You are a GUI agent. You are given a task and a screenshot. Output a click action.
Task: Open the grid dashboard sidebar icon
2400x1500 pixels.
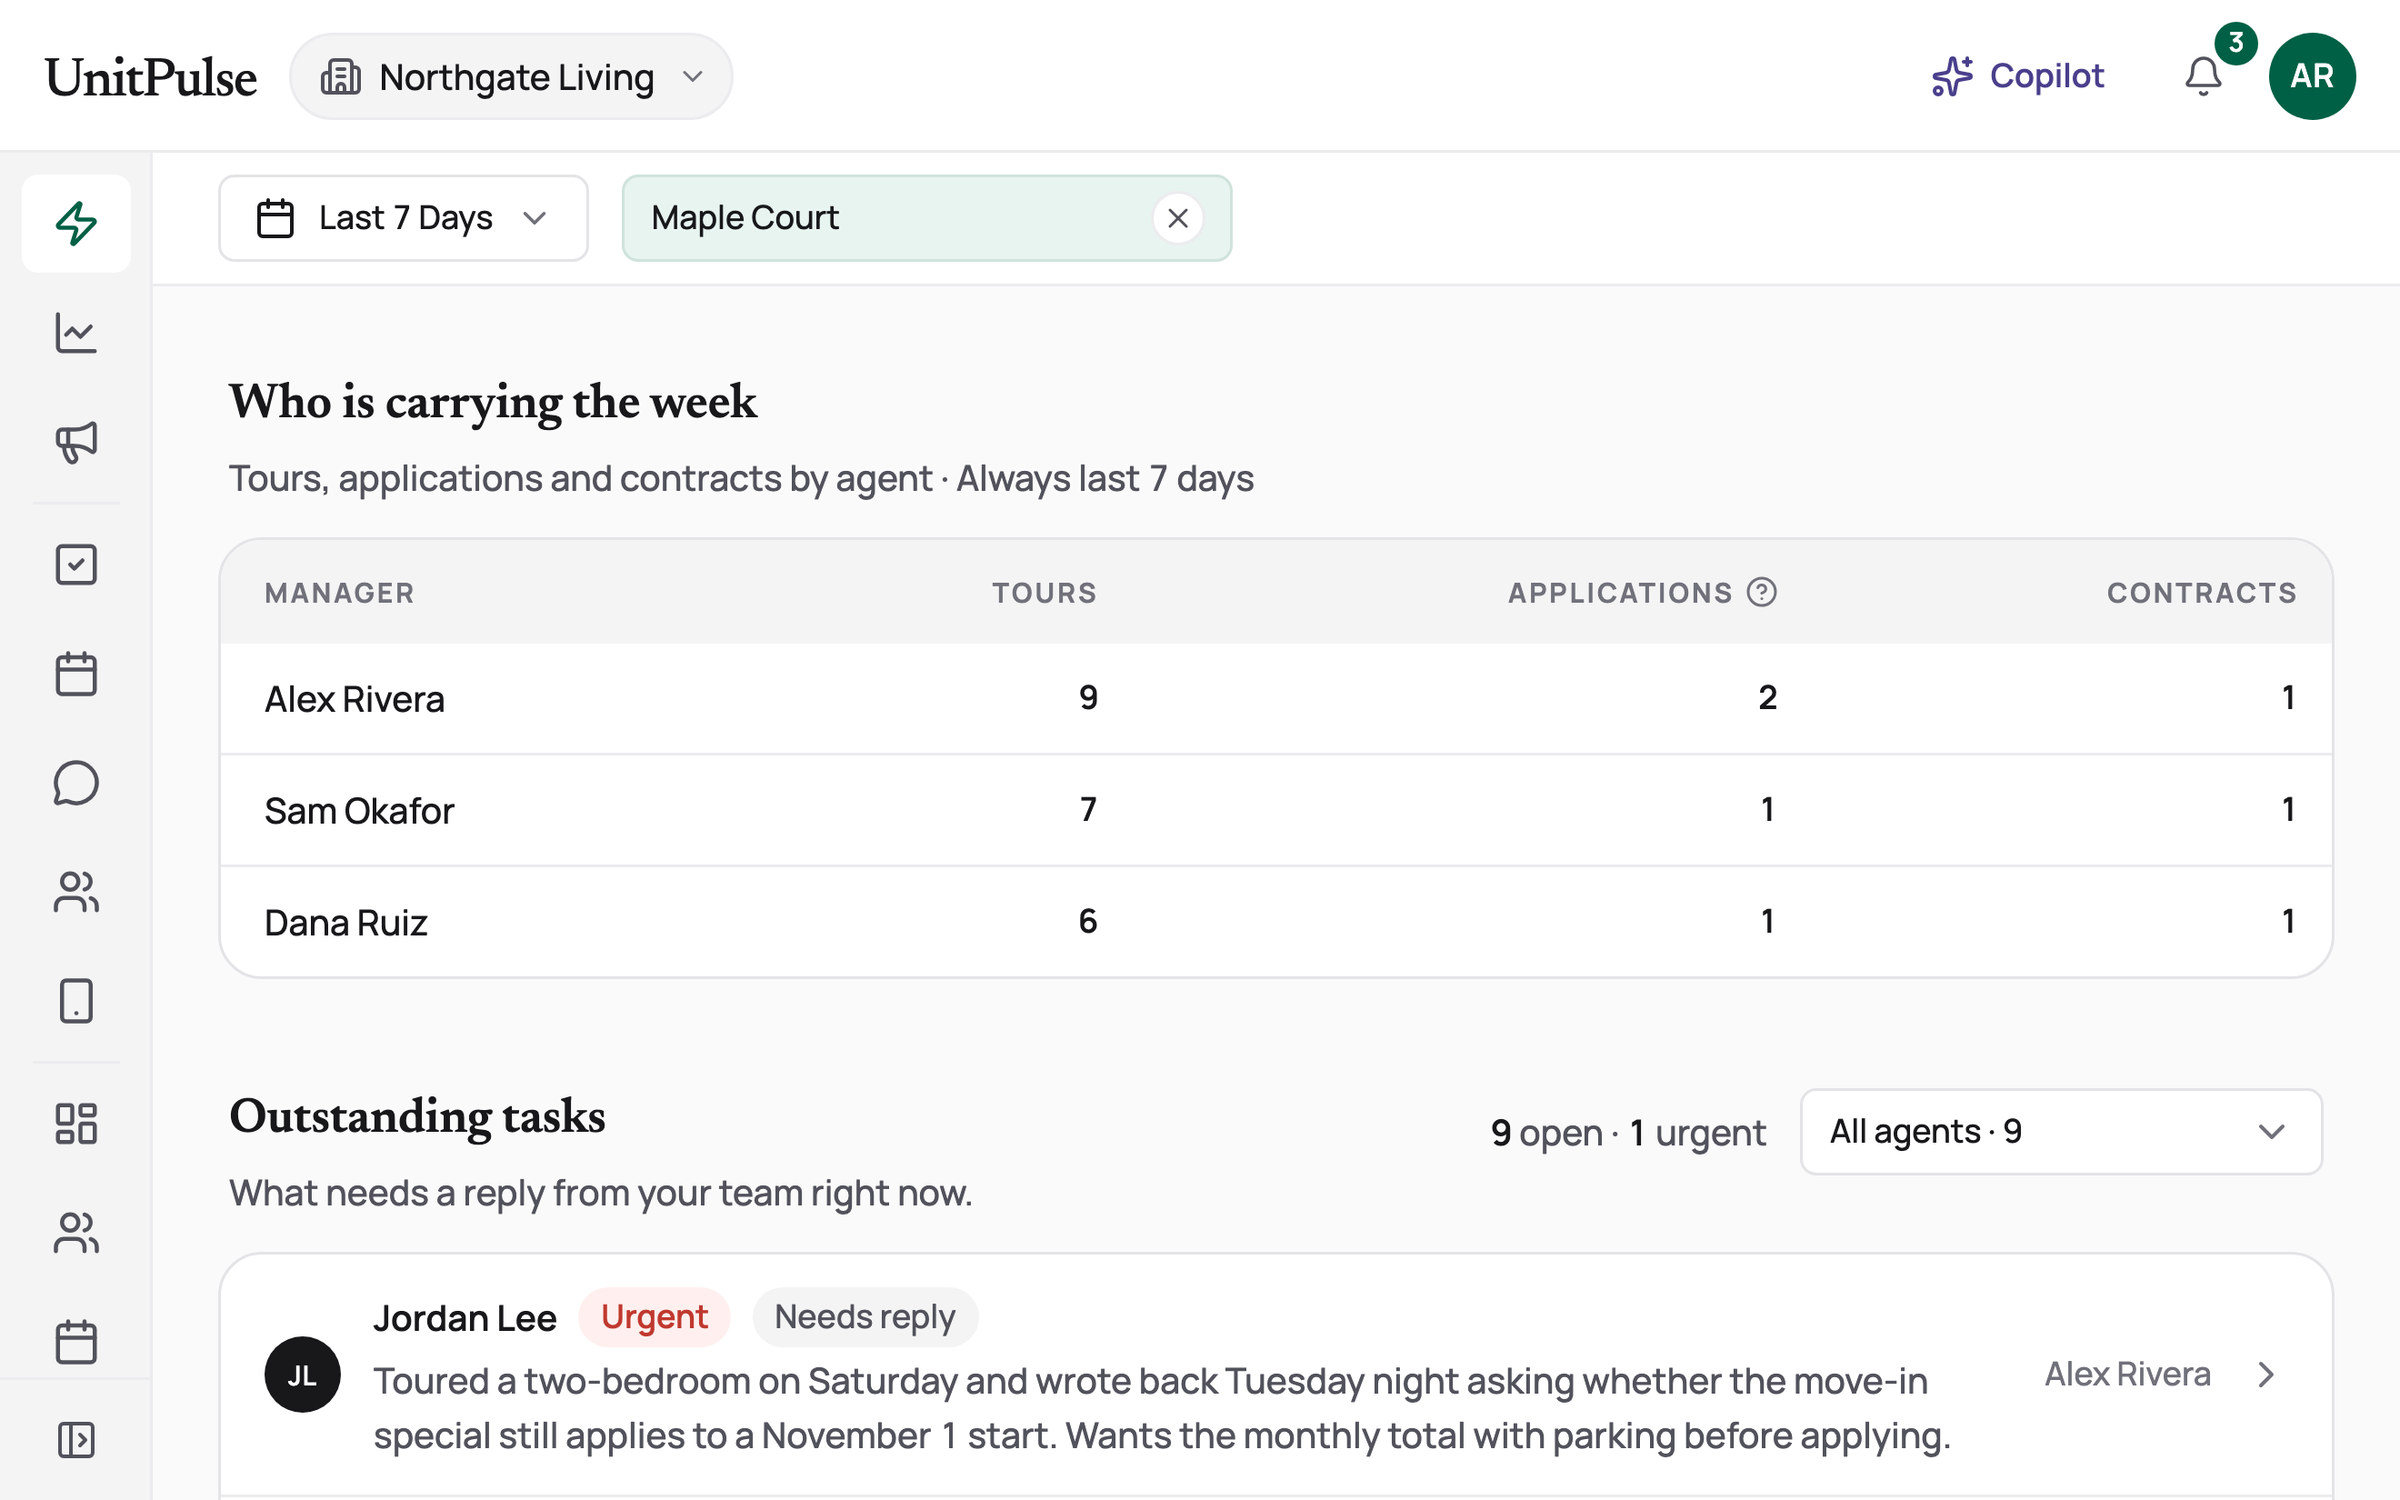(76, 1124)
